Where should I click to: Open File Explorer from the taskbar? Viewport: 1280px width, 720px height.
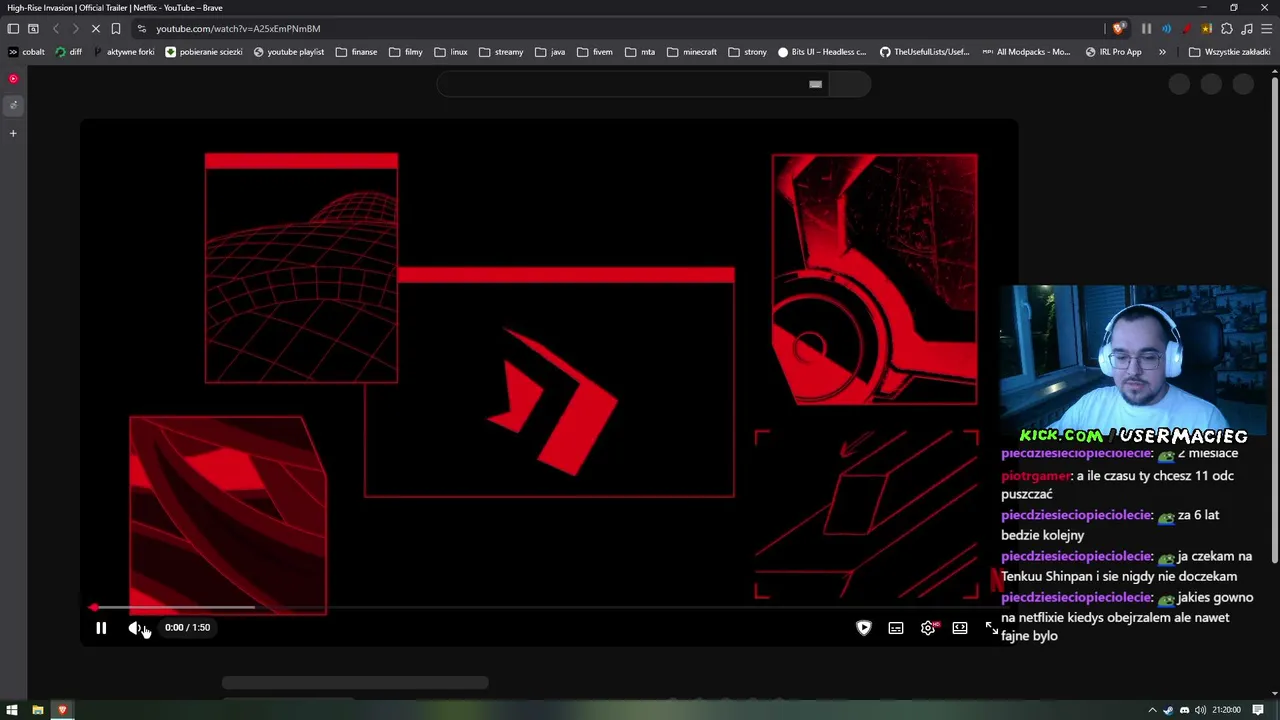click(38, 710)
